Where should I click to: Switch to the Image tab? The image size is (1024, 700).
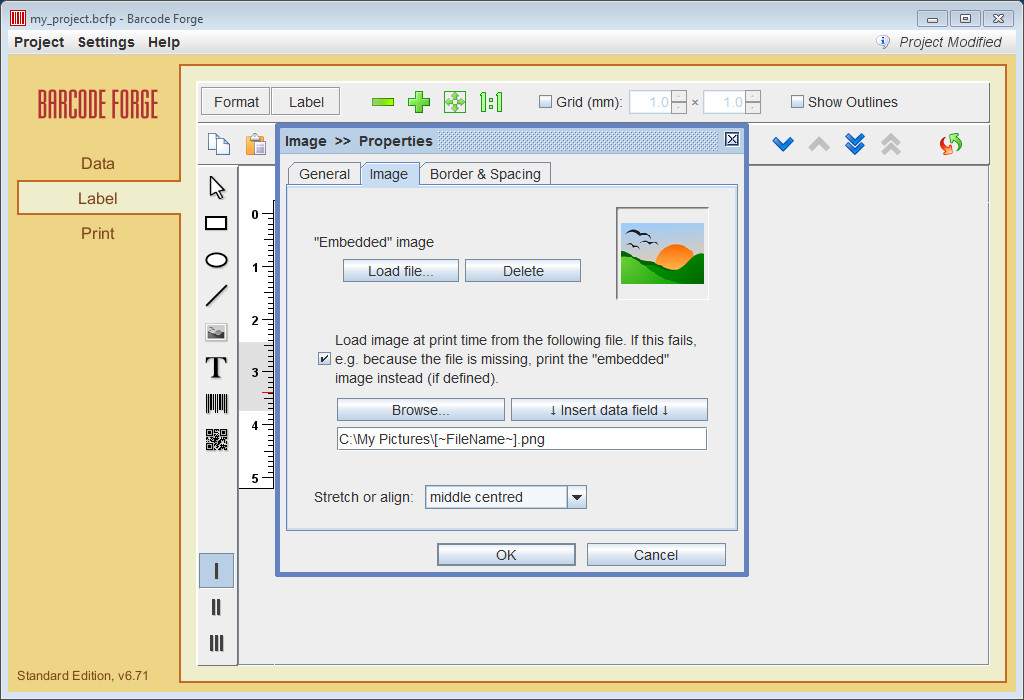389,174
